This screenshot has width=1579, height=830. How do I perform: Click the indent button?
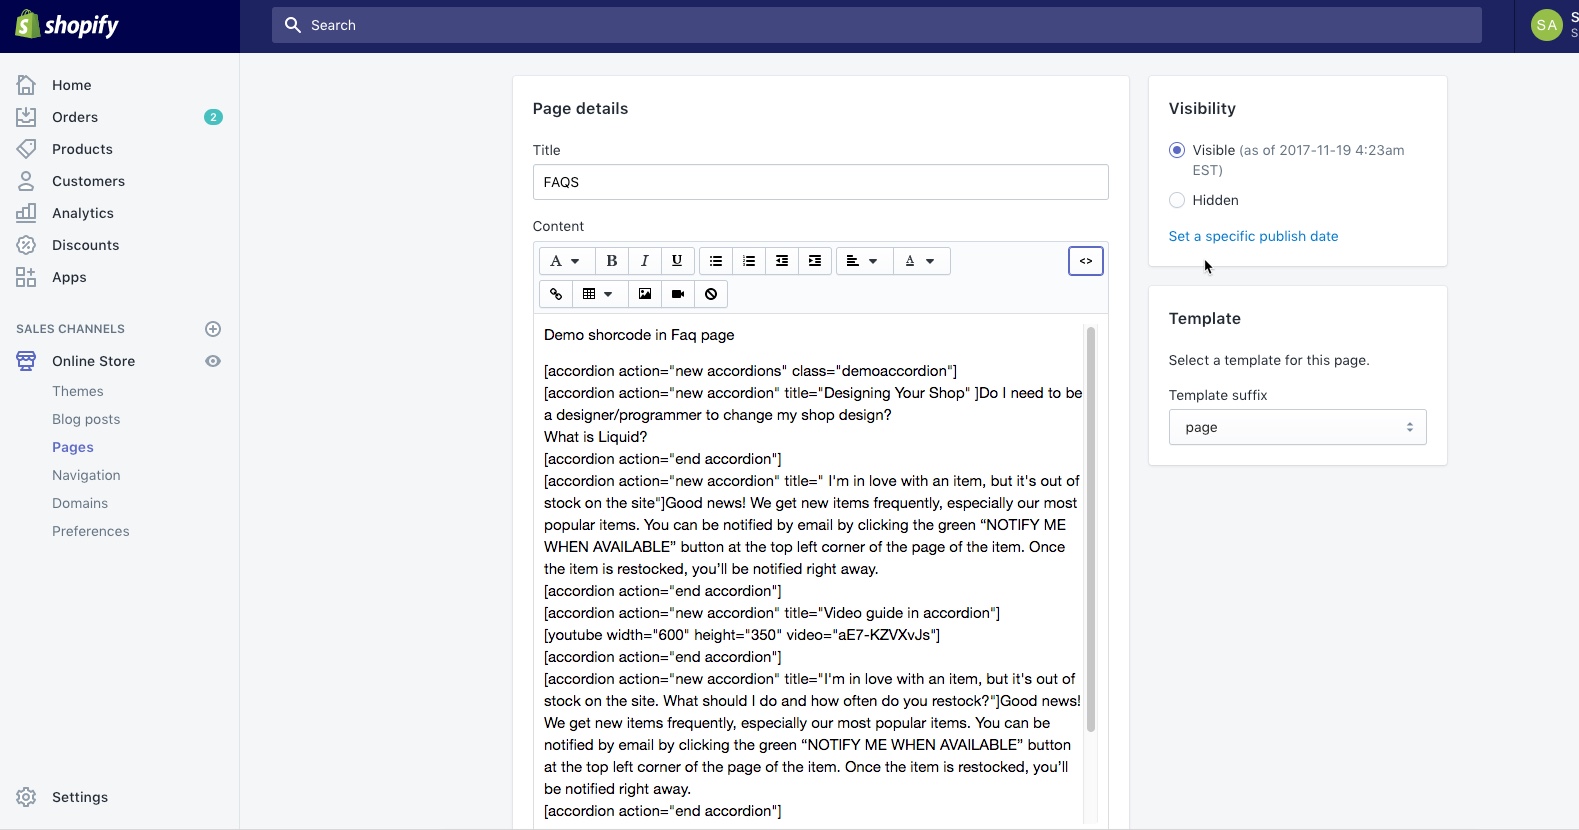click(815, 261)
